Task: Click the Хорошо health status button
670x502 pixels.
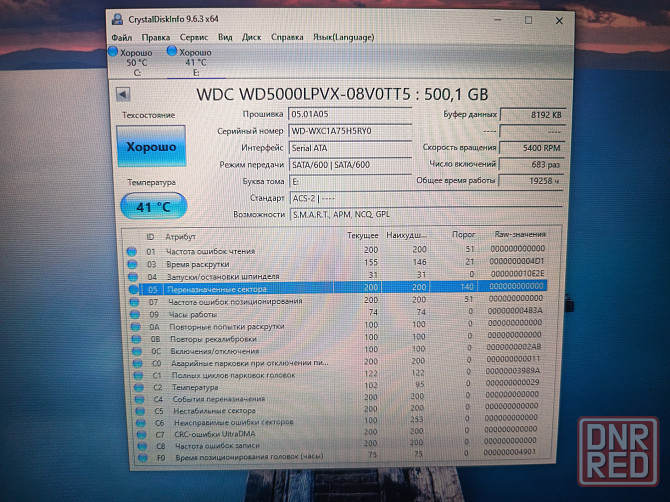Action: tap(151, 147)
